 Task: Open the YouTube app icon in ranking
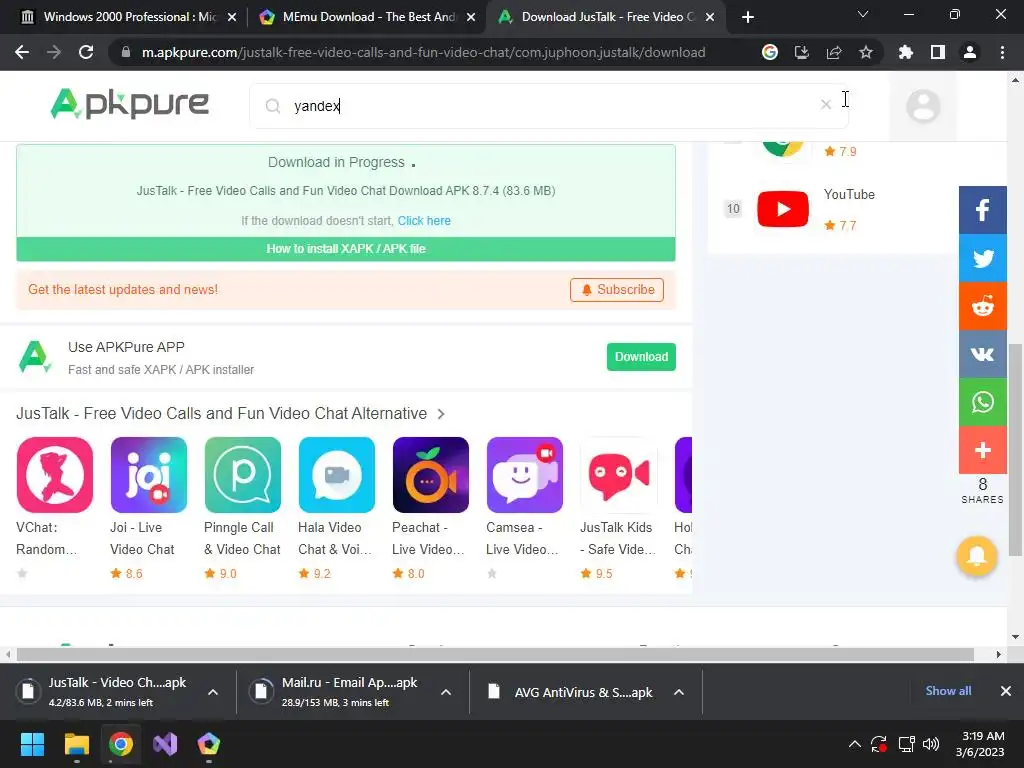pos(782,209)
